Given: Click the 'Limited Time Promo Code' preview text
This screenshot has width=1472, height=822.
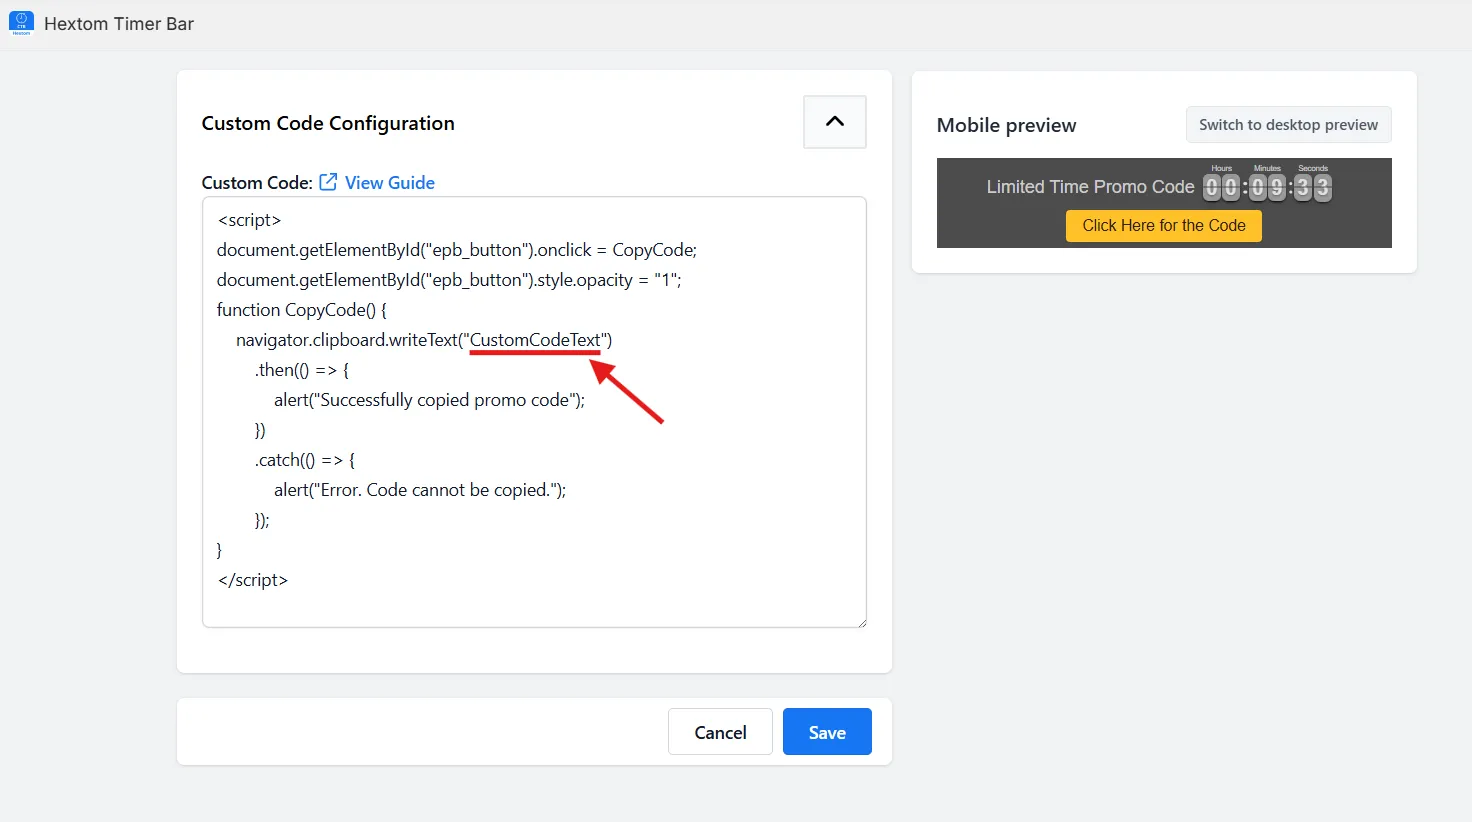Looking at the screenshot, I should [1090, 187].
